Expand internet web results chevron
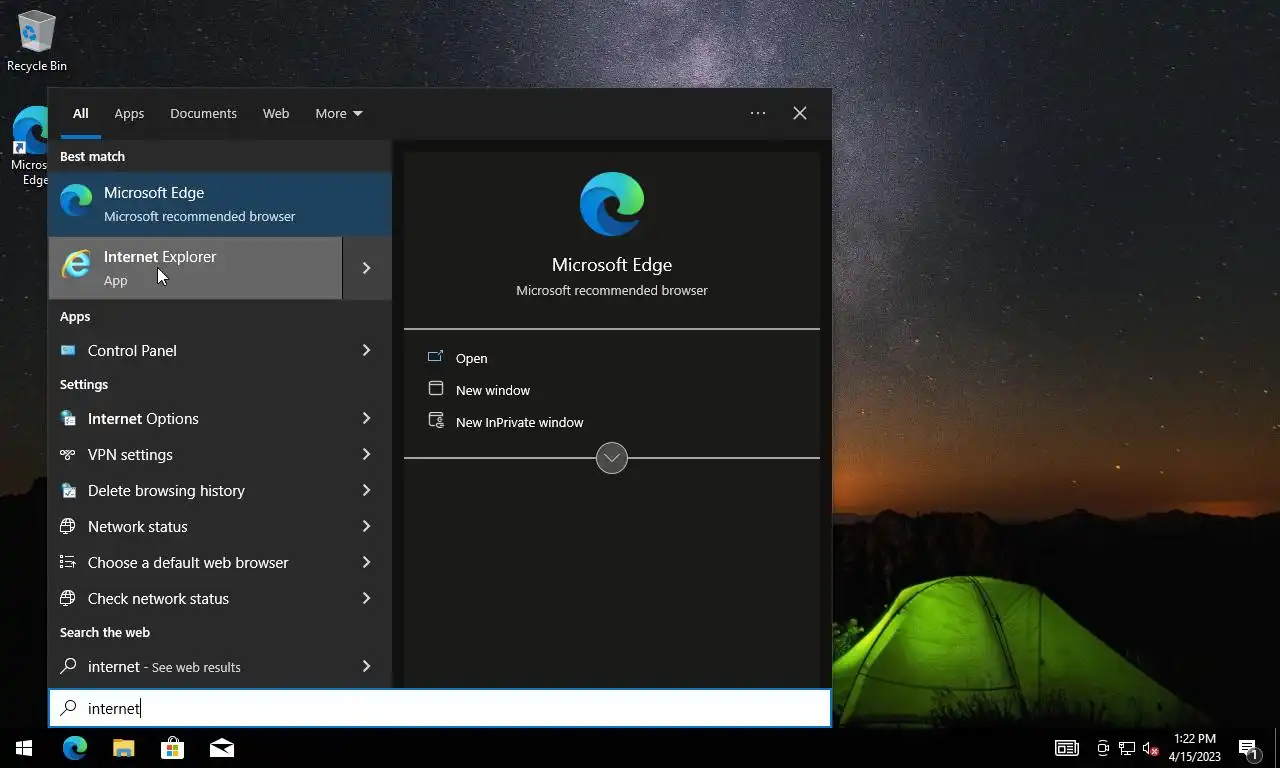Screen dimensions: 1280x768 click(x=366, y=666)
